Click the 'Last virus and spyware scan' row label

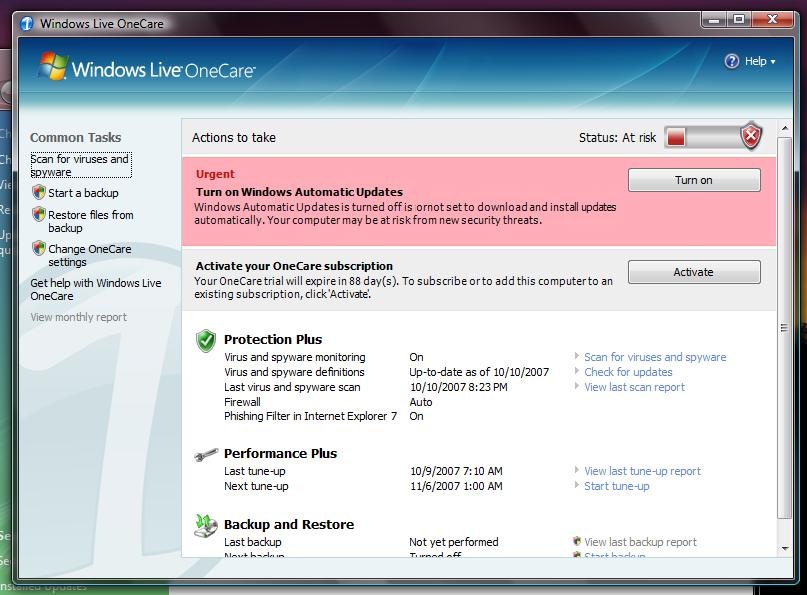(x=292, y=387)
